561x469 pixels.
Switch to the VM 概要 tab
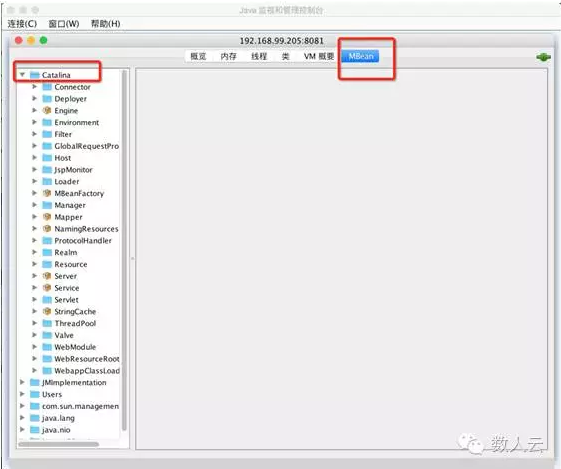(x=319, y=56)
